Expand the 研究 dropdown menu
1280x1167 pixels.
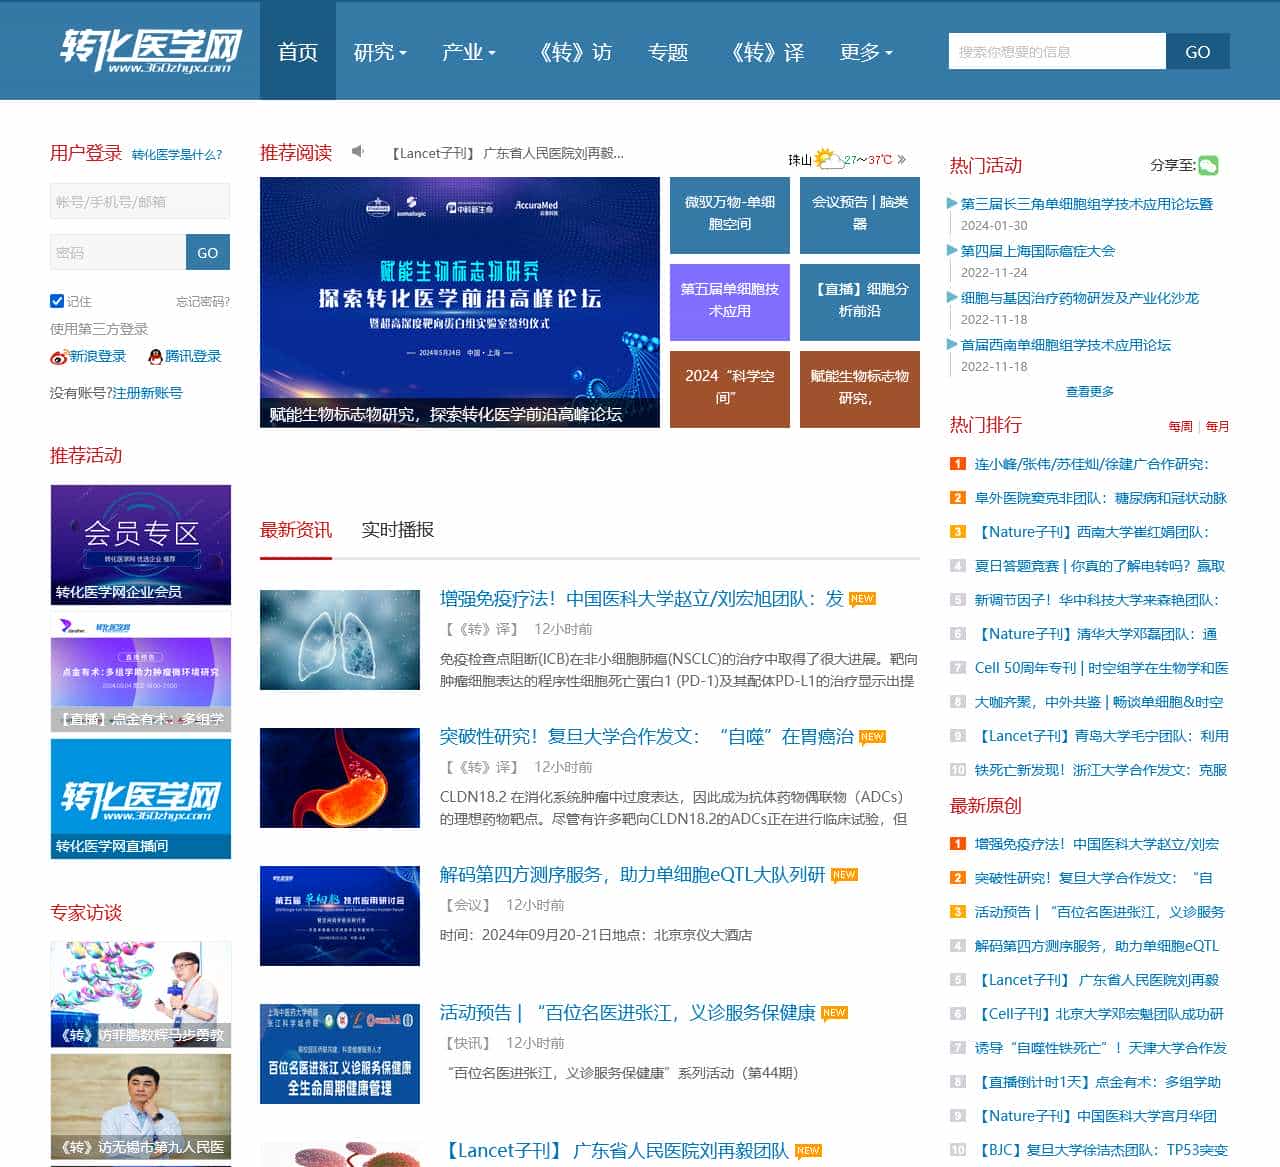(380, 52)
